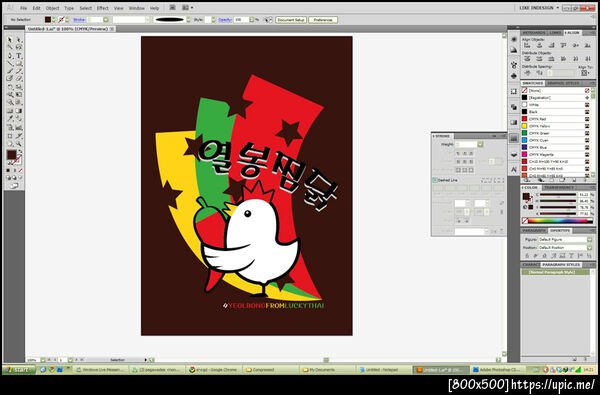
Task: Open the Pathfinder panel dock icon
Action: (514, 107)
